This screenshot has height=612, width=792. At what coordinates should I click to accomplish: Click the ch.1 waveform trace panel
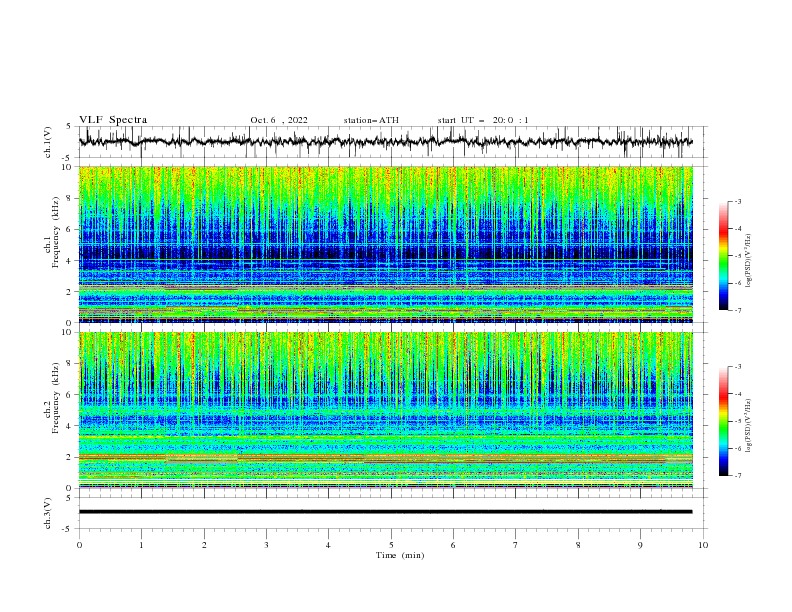pyautogui.click(x=392, y=142)
